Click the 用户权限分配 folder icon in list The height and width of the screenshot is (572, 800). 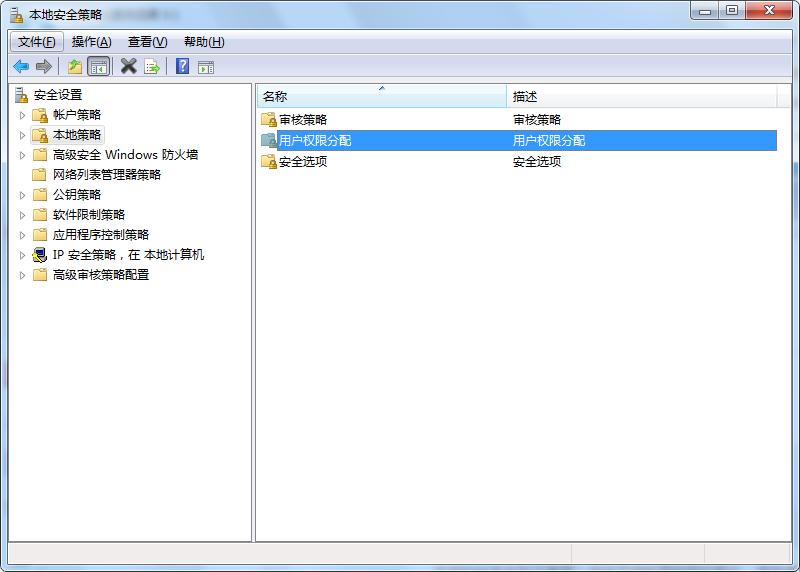(x=269, y=140)
